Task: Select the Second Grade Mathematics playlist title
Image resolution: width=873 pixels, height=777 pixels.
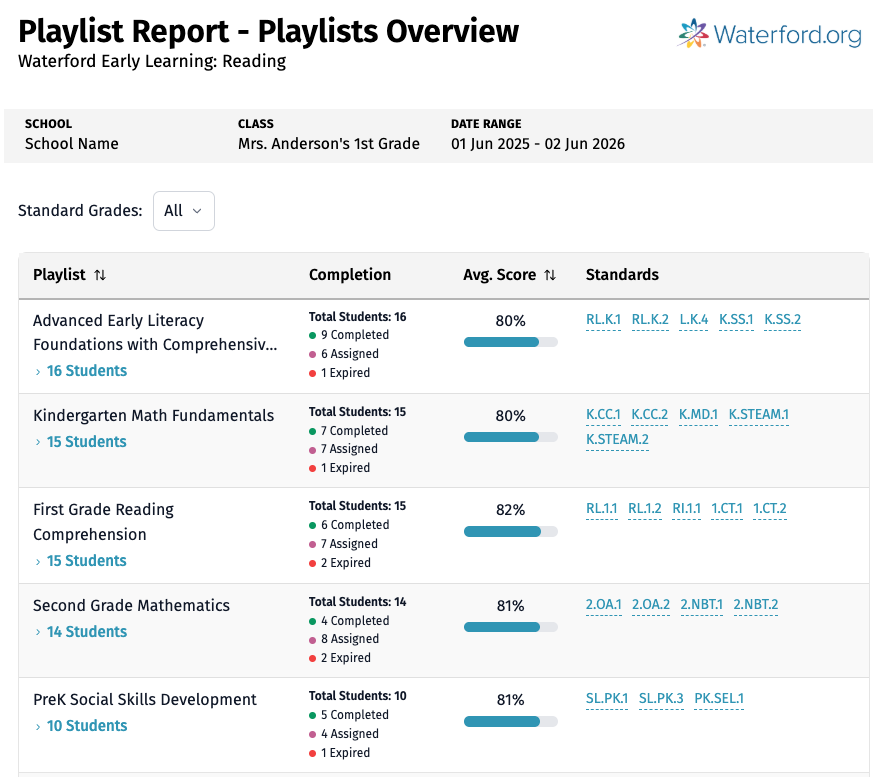Action: click(131, 606)
